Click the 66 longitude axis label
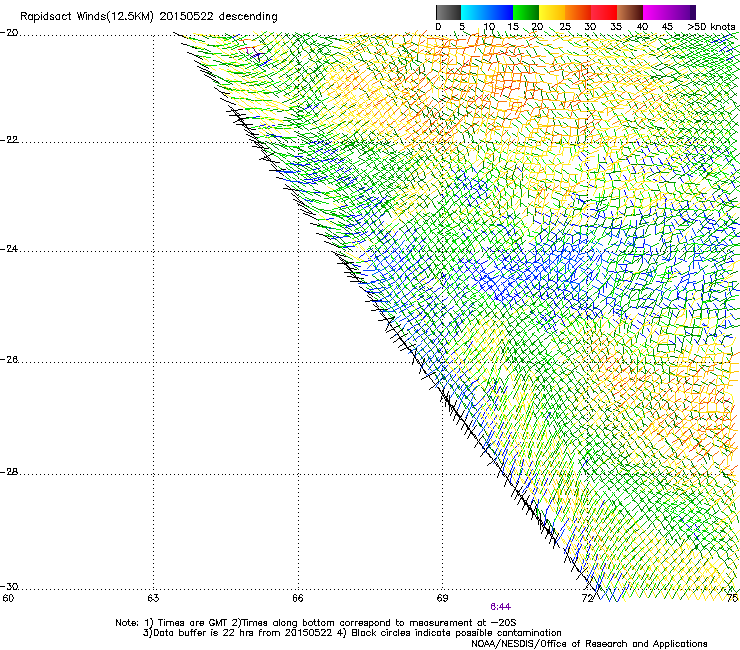 pos(298,599)
